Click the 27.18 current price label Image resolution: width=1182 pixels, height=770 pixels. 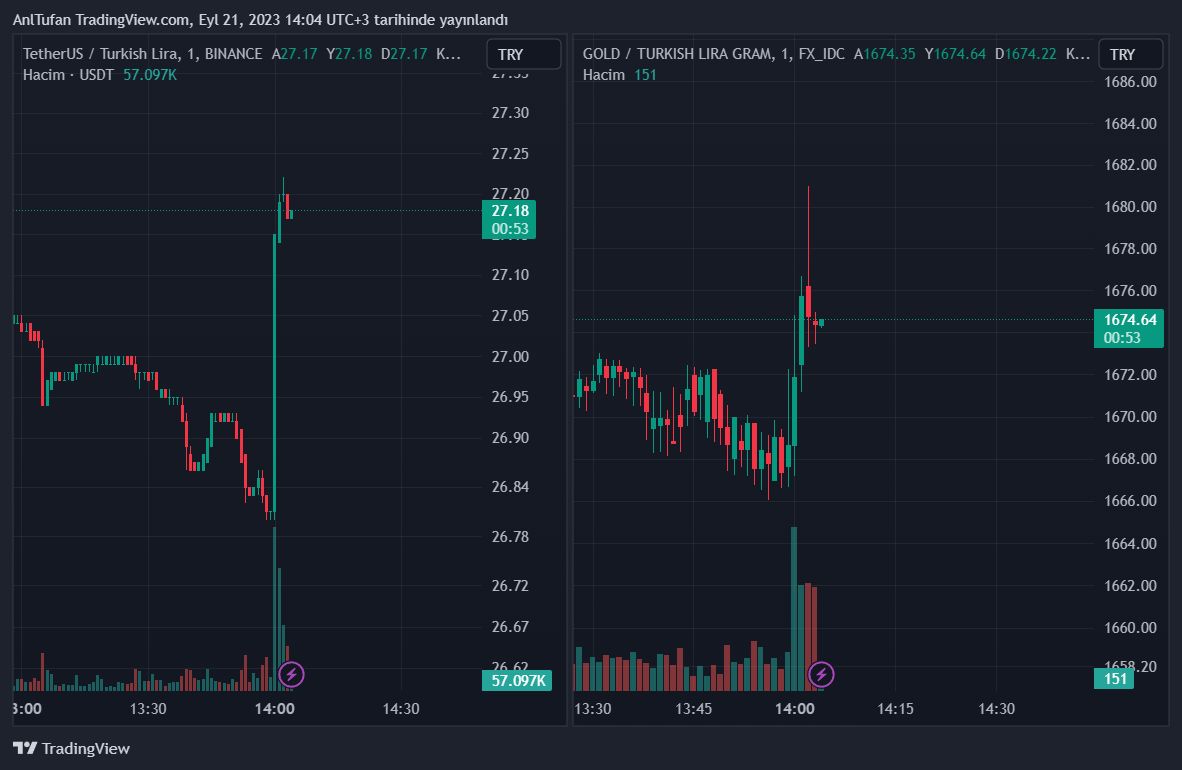[x=510, y=211]
